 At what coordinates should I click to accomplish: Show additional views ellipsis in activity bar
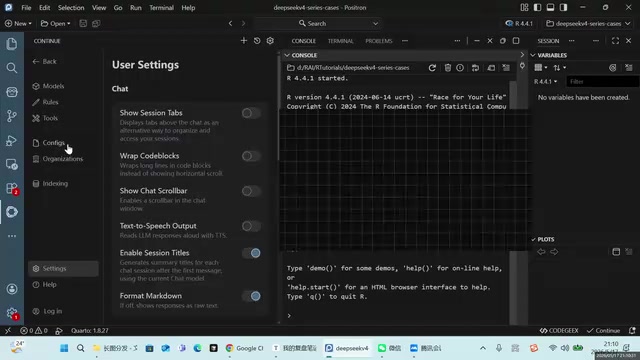12,236
